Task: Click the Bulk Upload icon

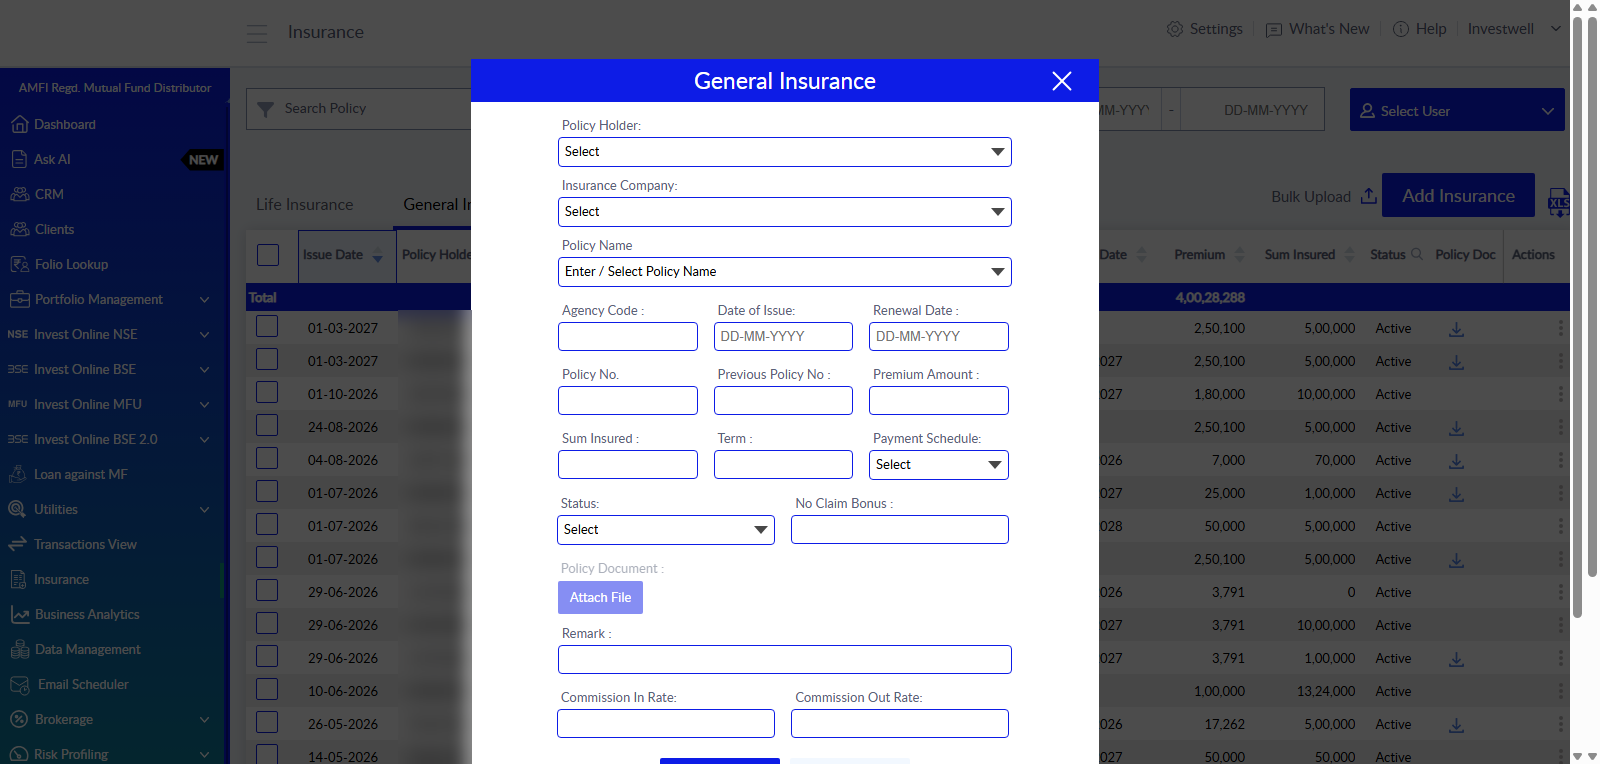Action: pyautogui.click(x=1369, y=196)
